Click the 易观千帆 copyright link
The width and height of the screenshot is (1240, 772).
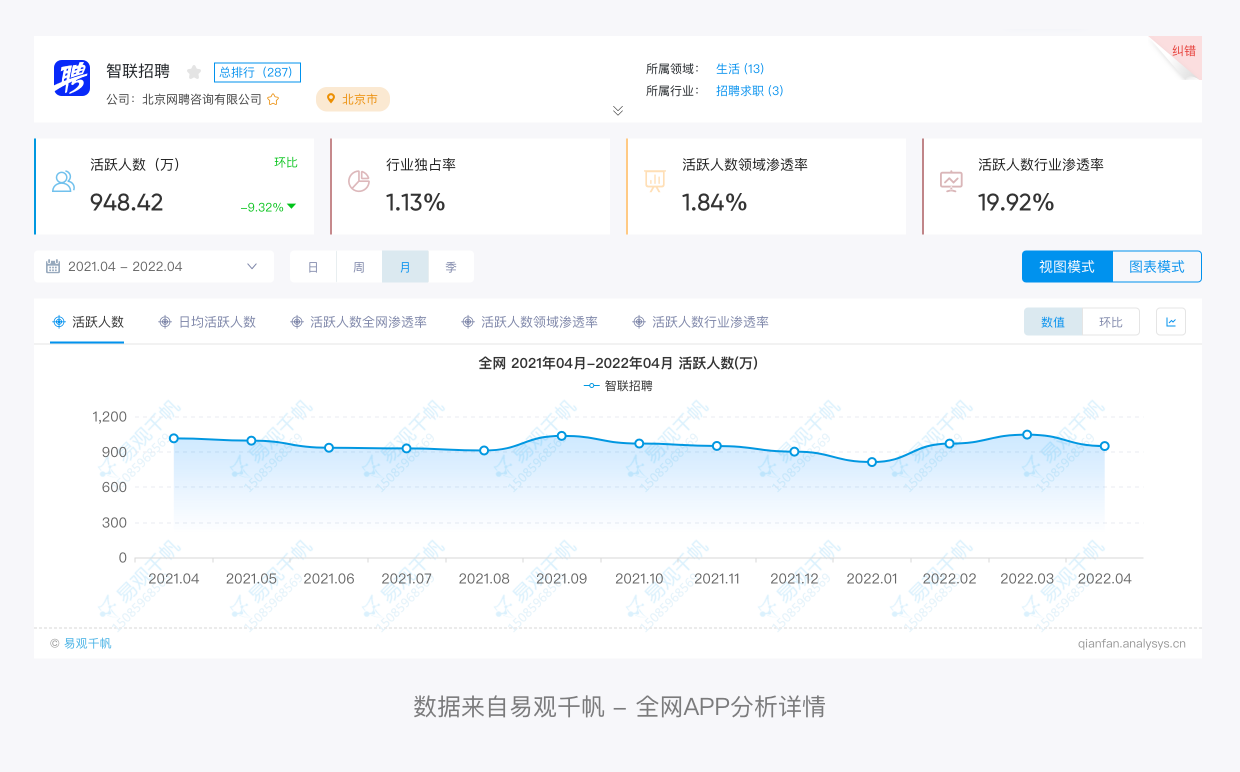click(88, 643)
